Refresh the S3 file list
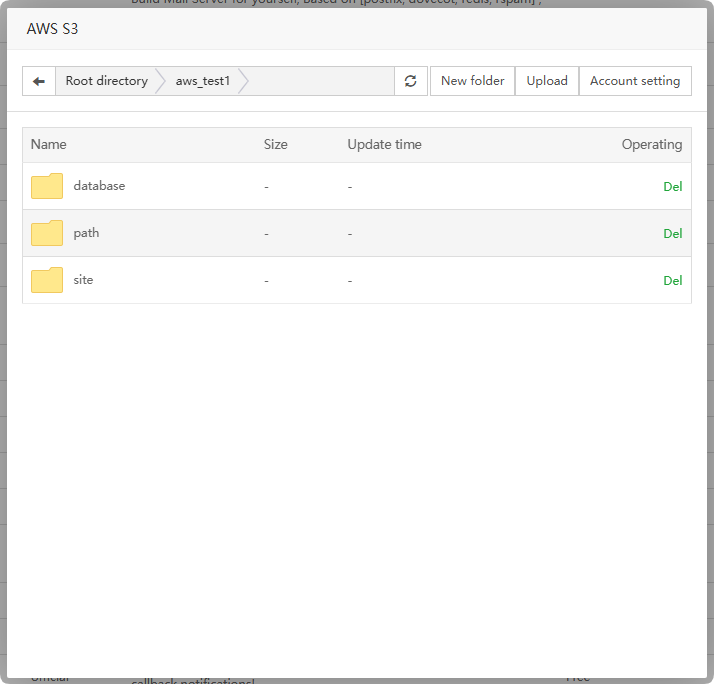The image size is (714, 684). click(411, 81)
